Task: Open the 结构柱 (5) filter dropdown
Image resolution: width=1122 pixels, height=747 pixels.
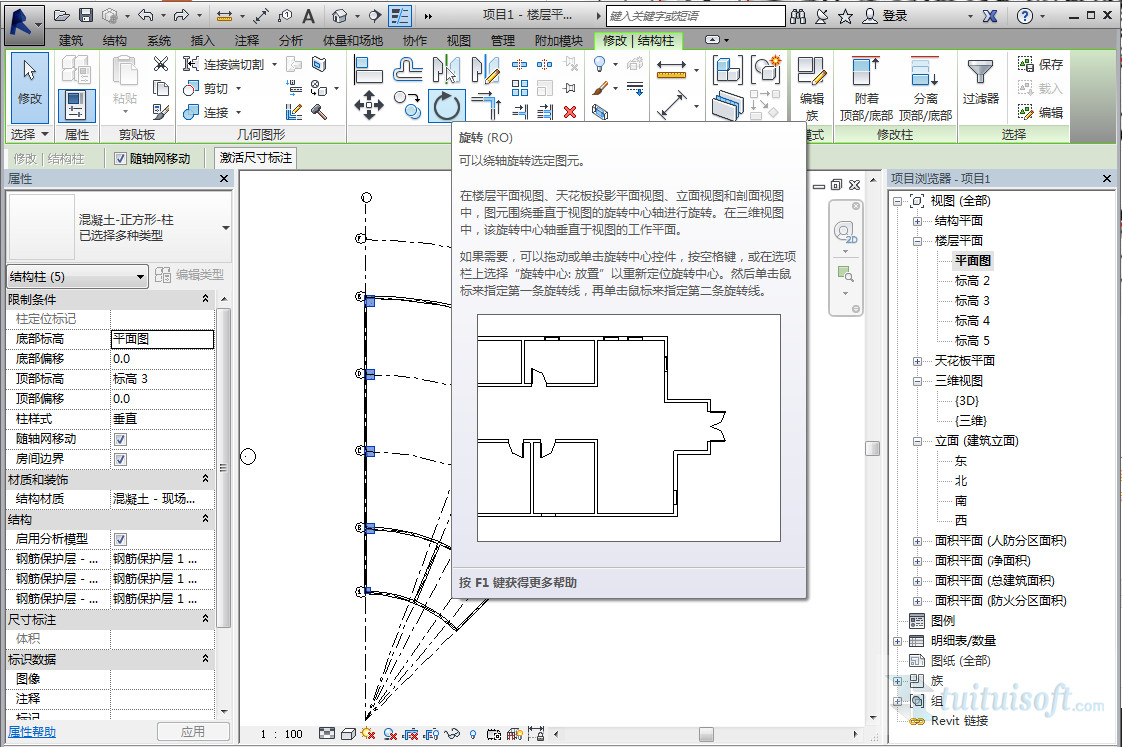Action: 138,276
